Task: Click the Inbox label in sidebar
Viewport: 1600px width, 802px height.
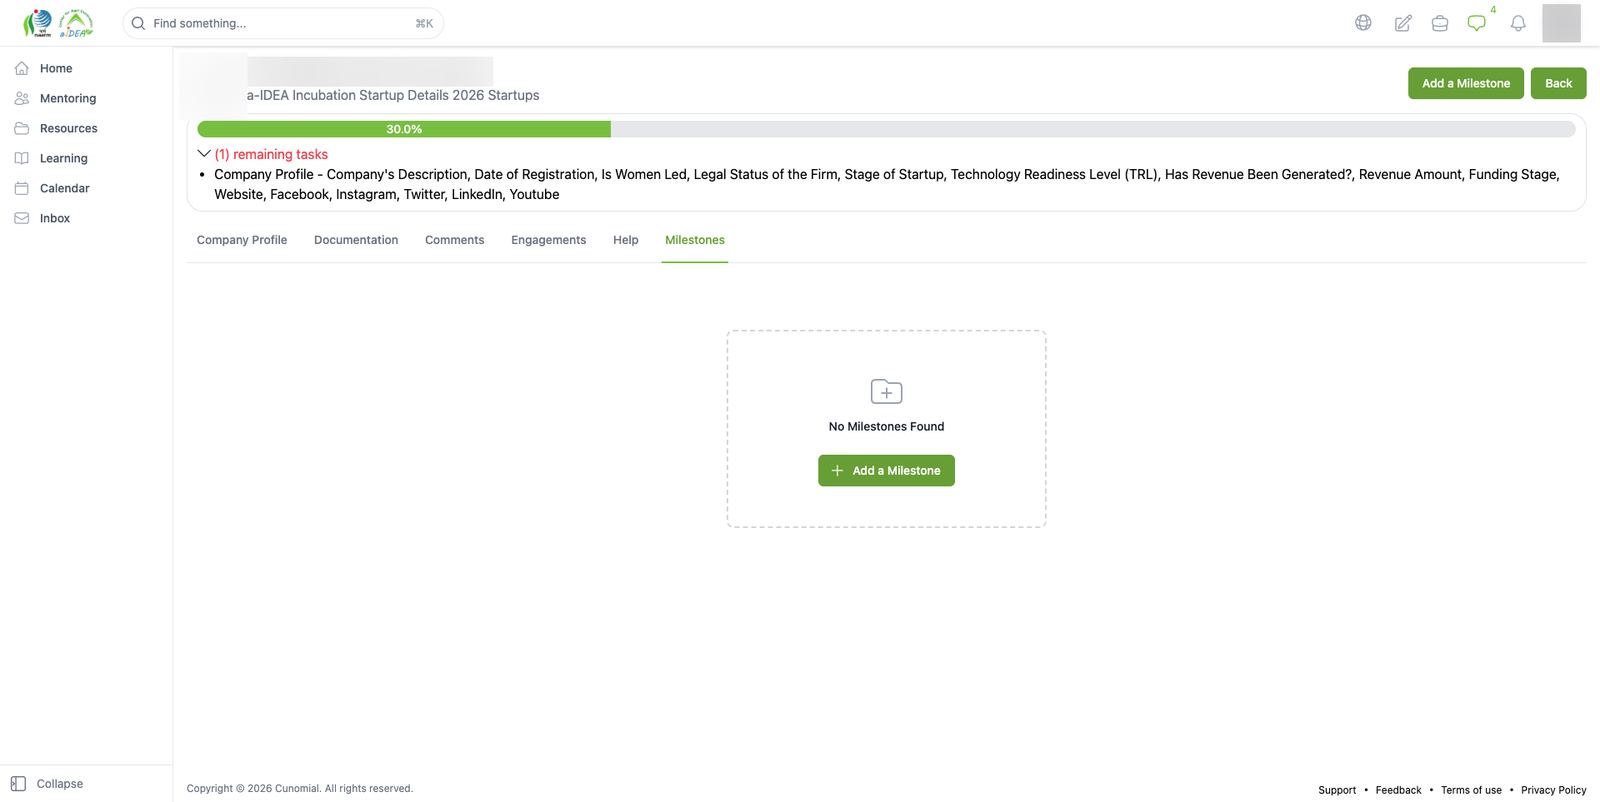Action: coord(55,218)
